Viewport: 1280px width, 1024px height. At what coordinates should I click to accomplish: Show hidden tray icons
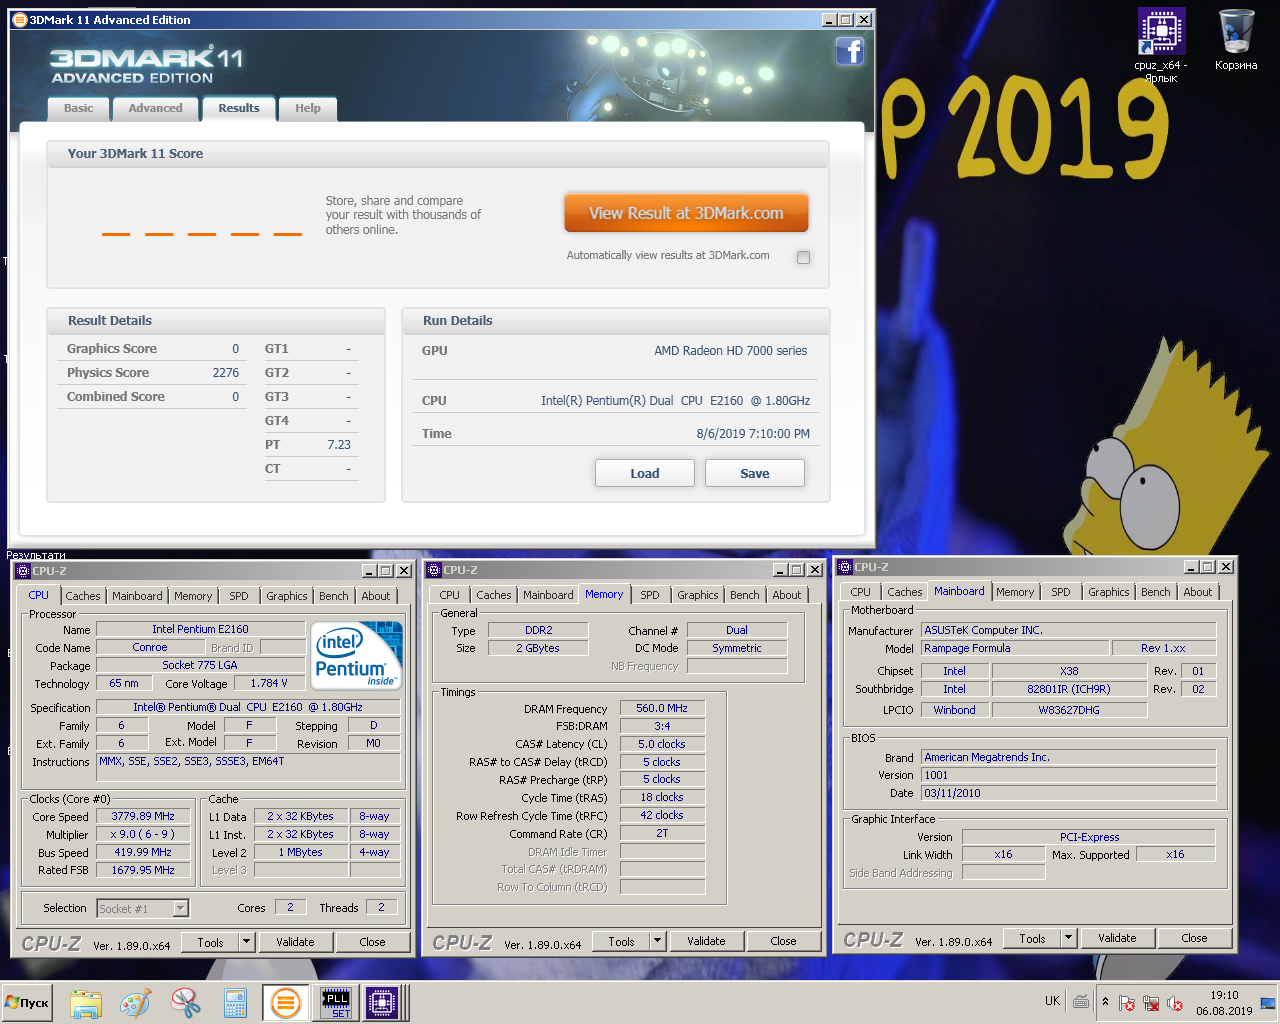(1105, 1002)
